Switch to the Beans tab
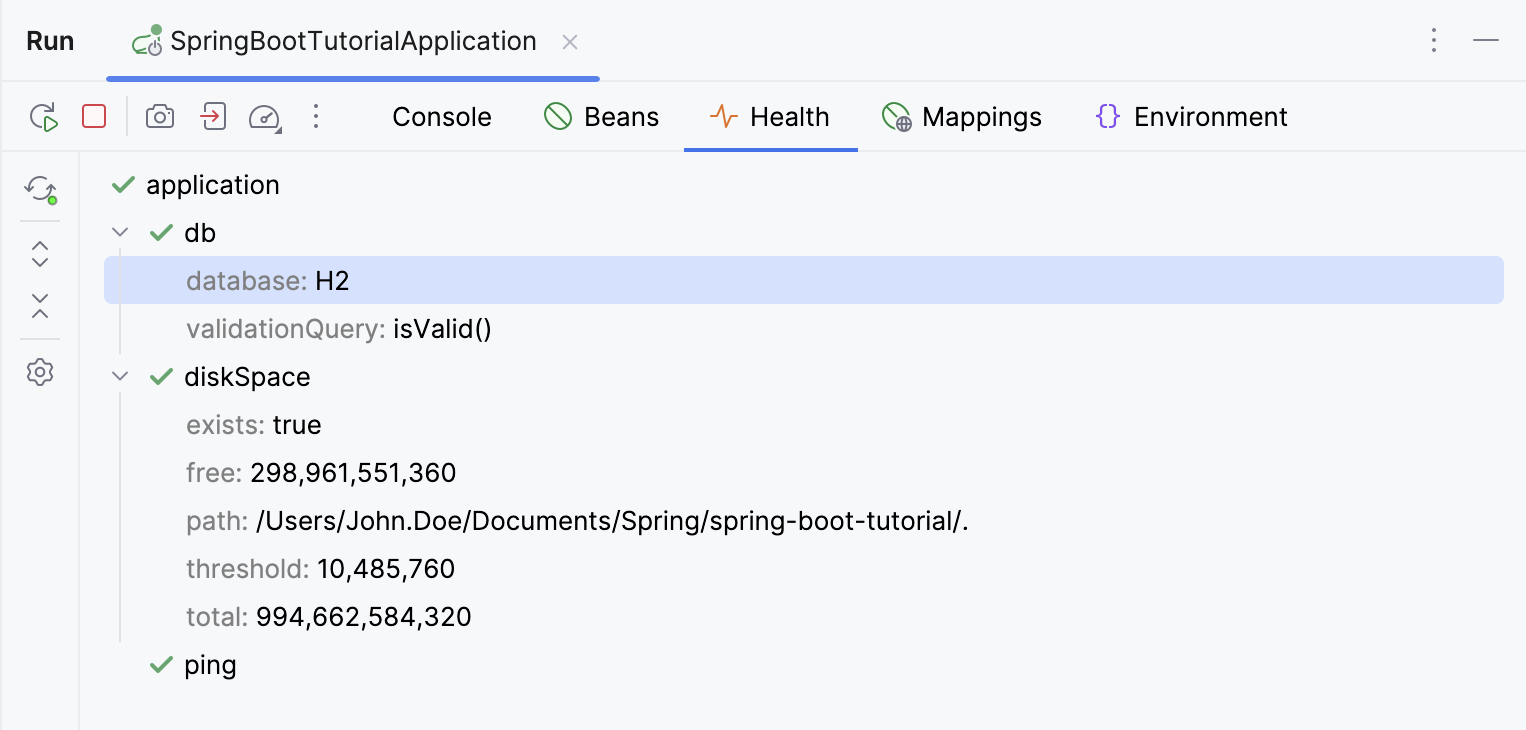Viewport: 1526px width, 730px height. tap(601, 117)
